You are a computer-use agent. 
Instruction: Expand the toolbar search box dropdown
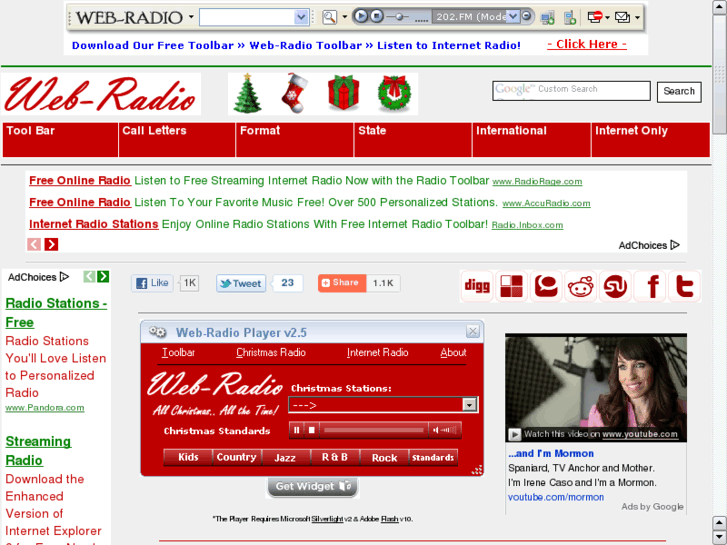(x=301, y=18)
